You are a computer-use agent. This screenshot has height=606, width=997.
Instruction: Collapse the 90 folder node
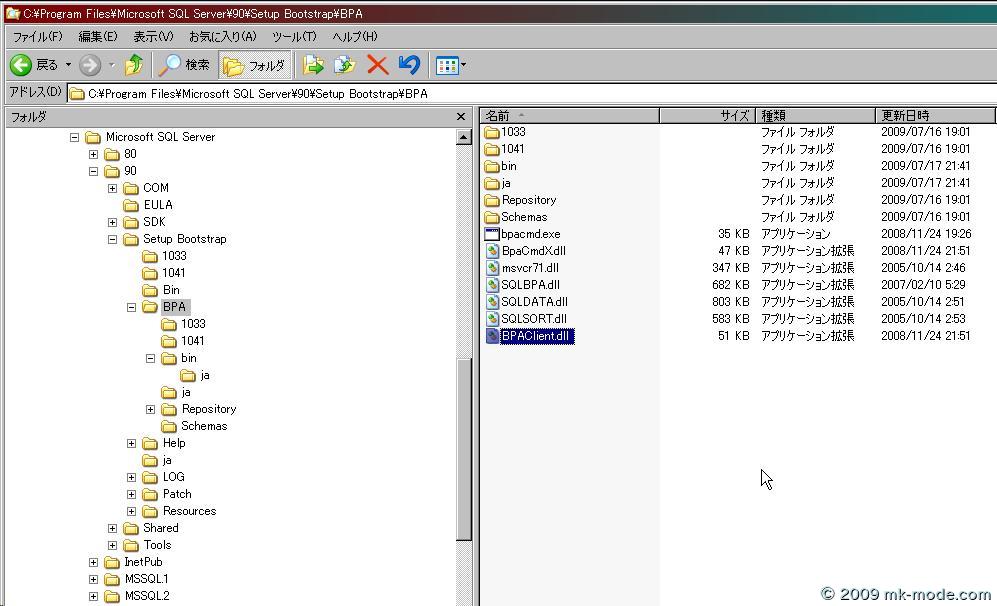tap(94, 171)
